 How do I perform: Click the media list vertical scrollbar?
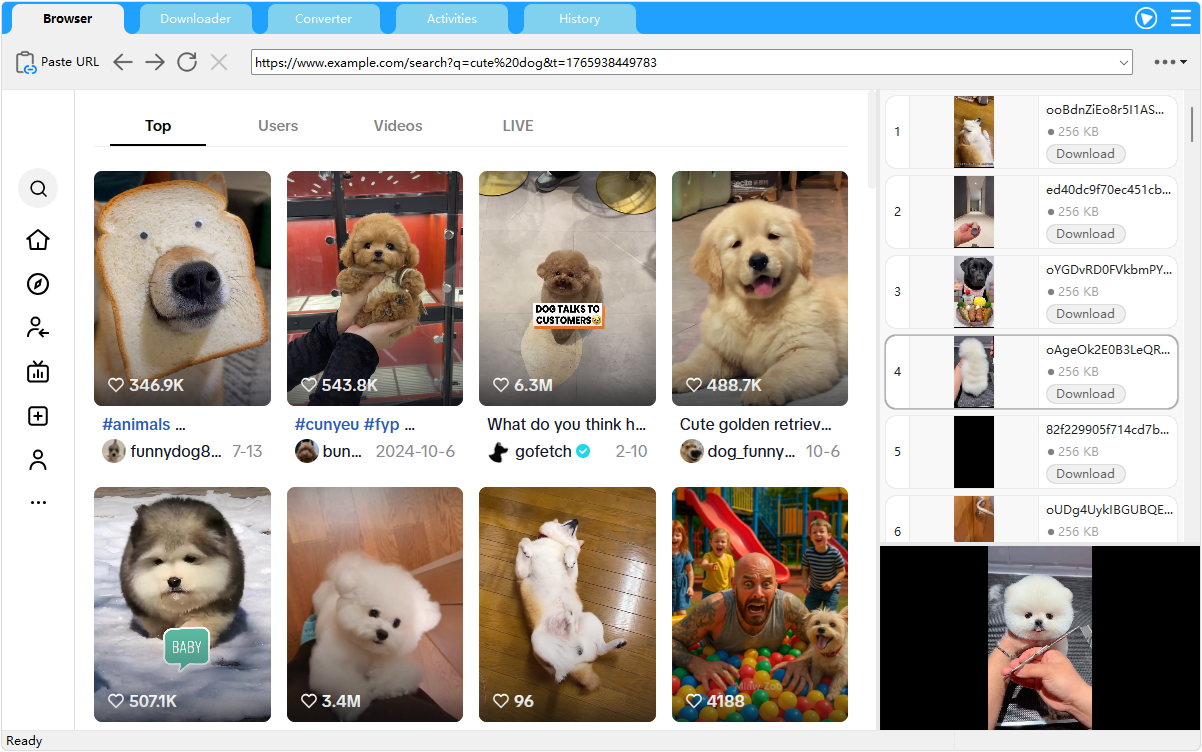coord(1191,125)
